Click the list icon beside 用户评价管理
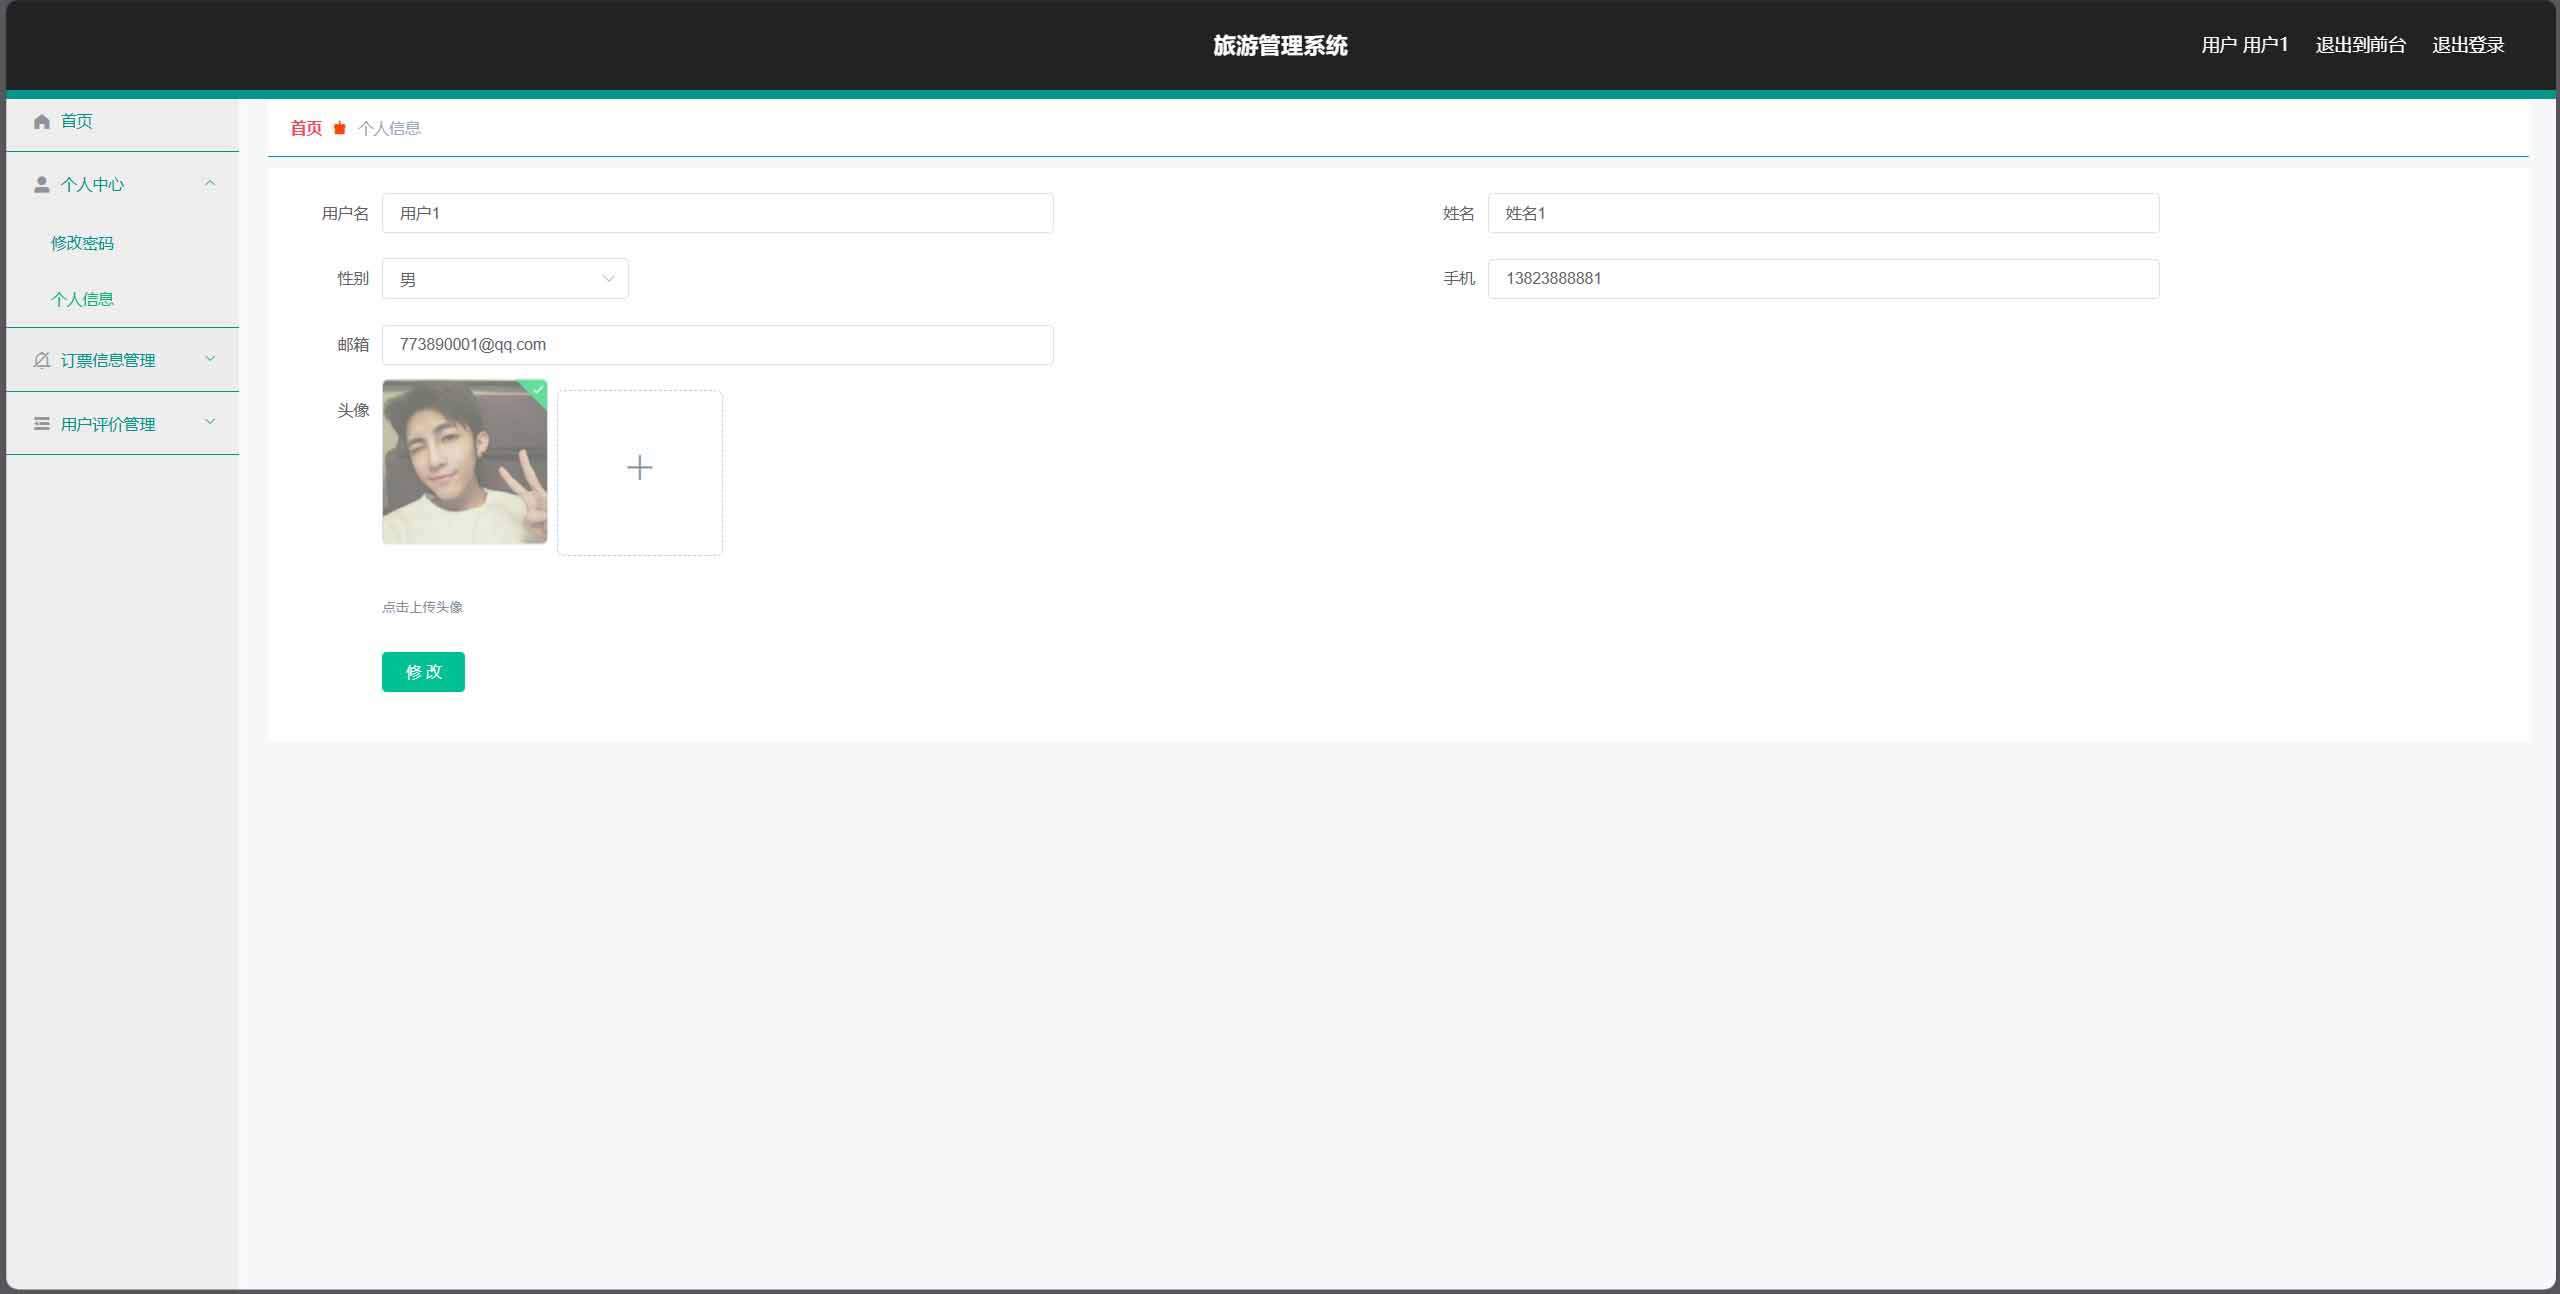 coord(42,424)
